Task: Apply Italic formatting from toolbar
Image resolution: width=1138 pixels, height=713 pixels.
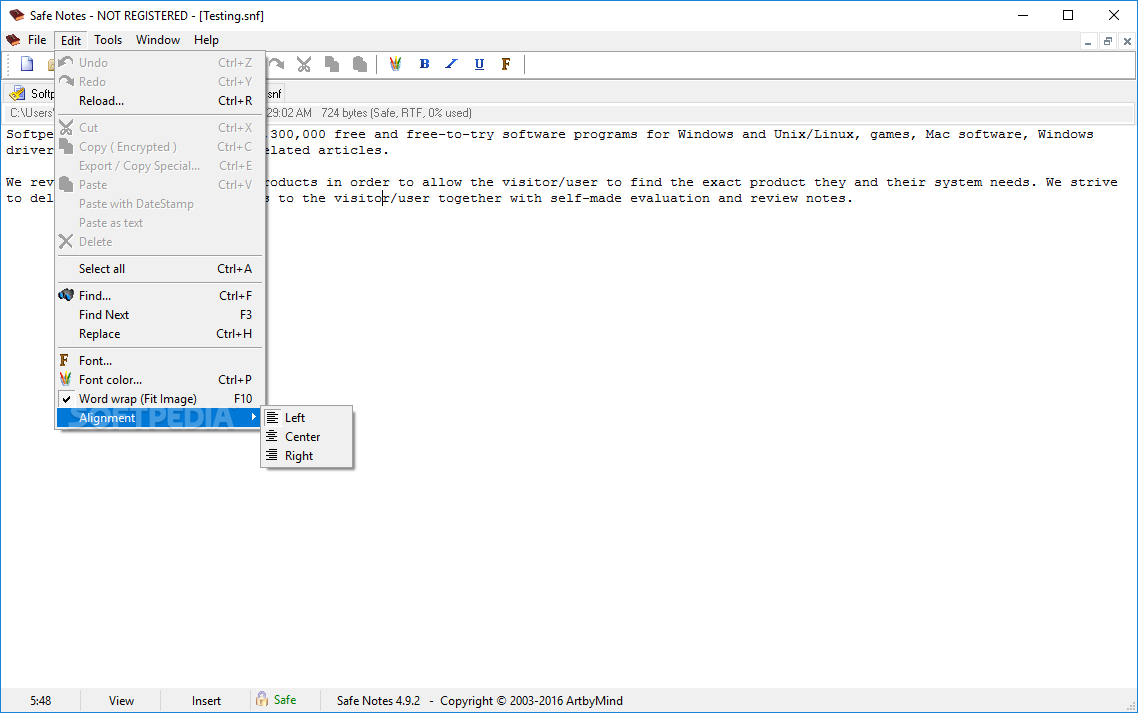Action: 451,65
